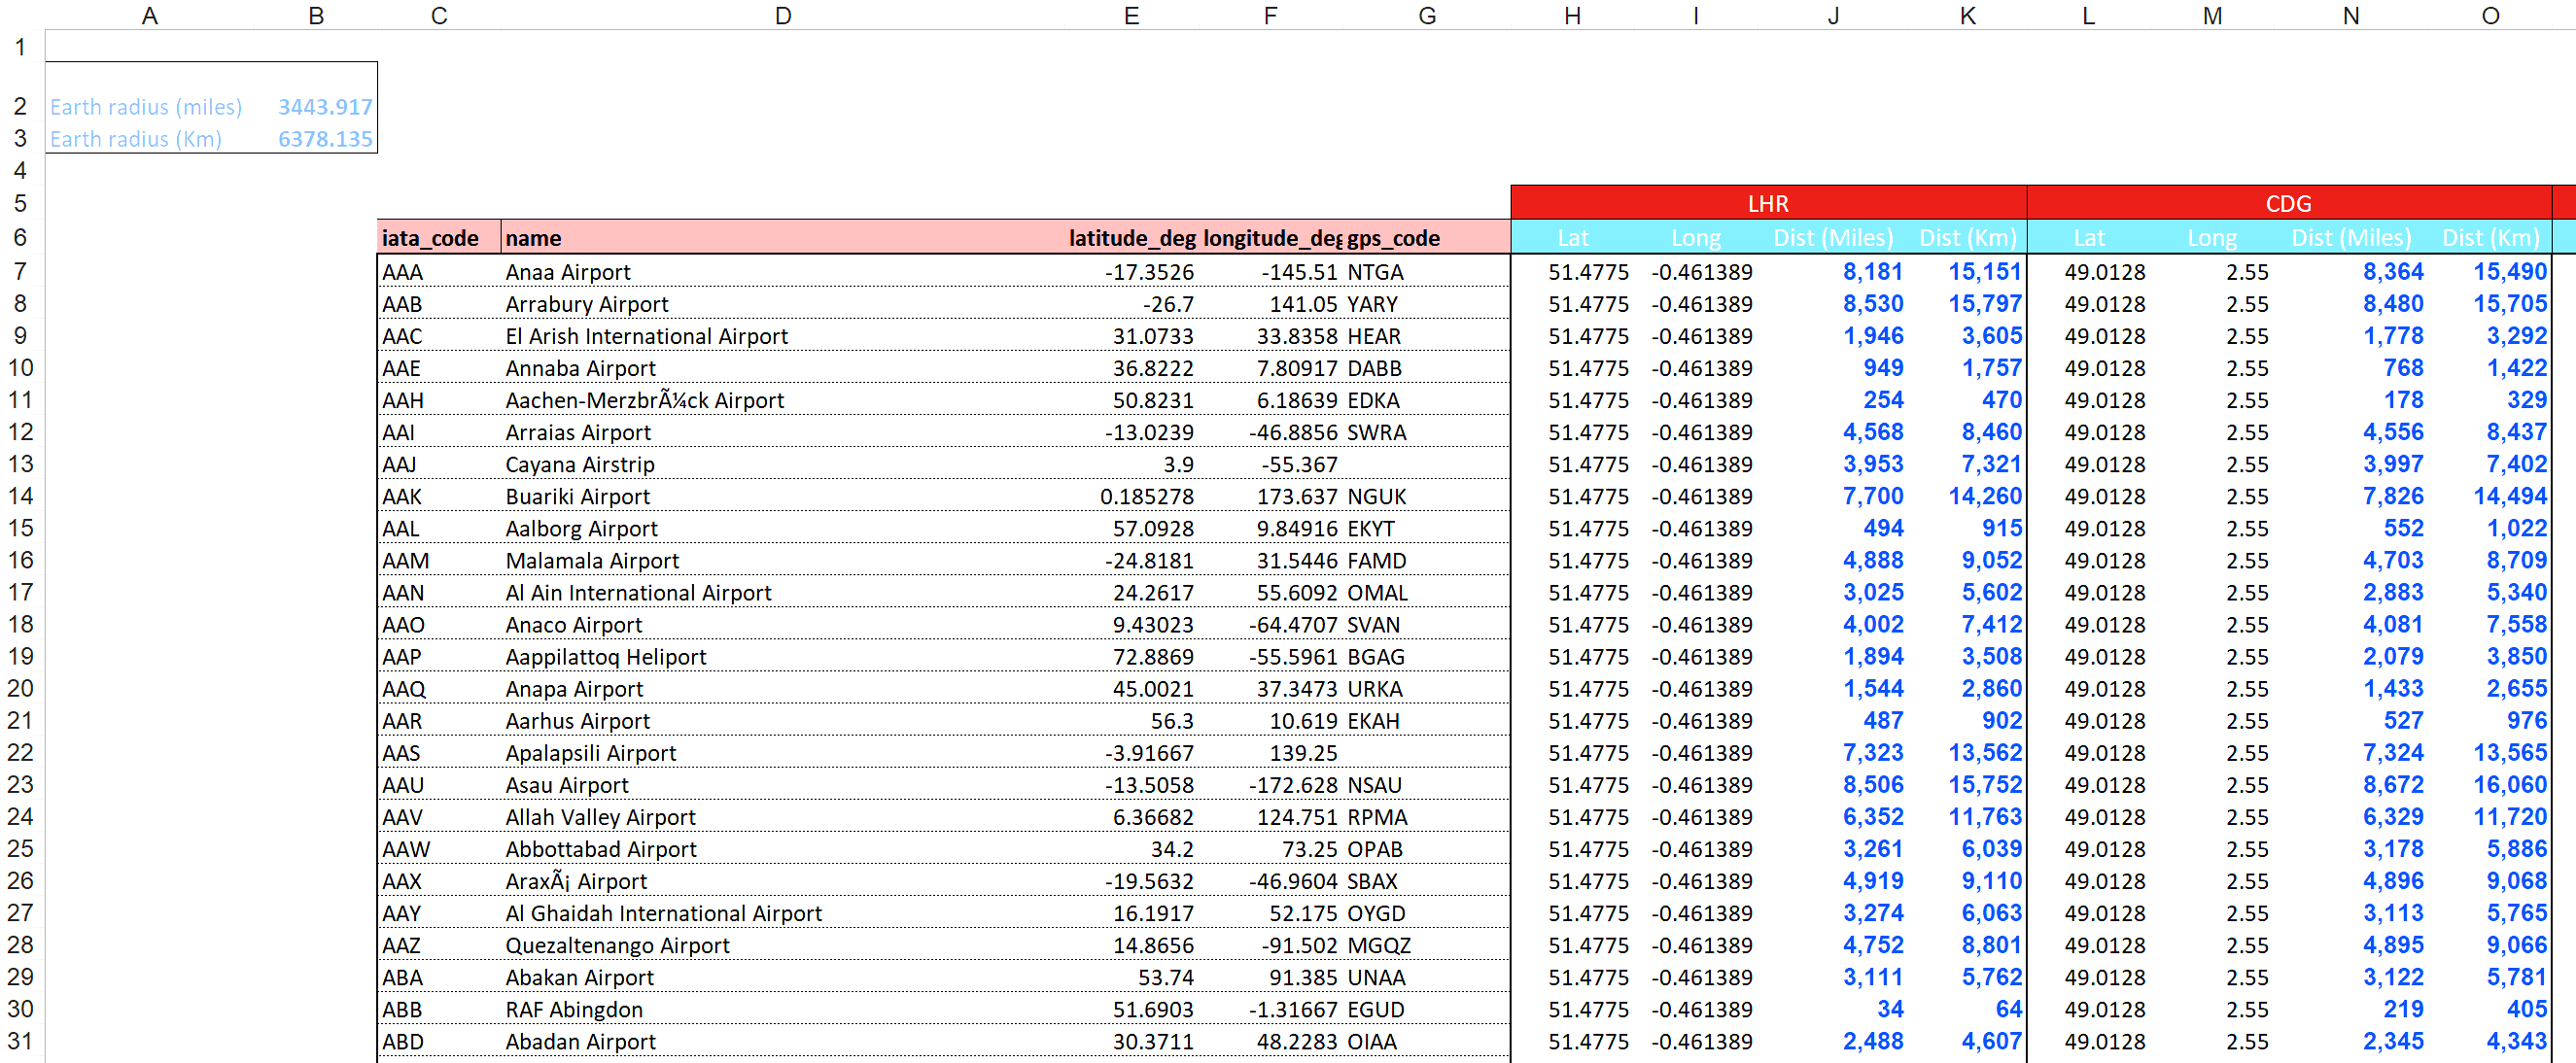The image size is (2576, 1063).
Task: Select column A header
Action: click(149, 16)
